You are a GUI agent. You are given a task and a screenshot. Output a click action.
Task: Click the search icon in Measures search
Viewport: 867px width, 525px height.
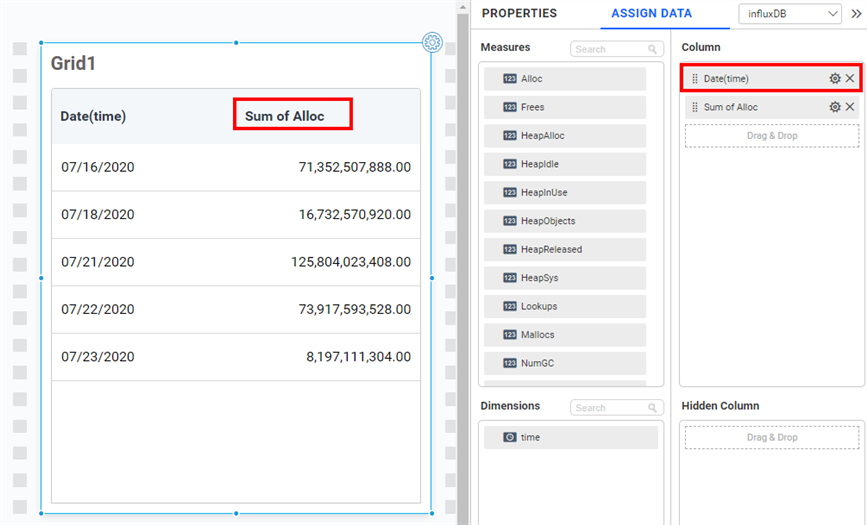[x=652, y=49]
